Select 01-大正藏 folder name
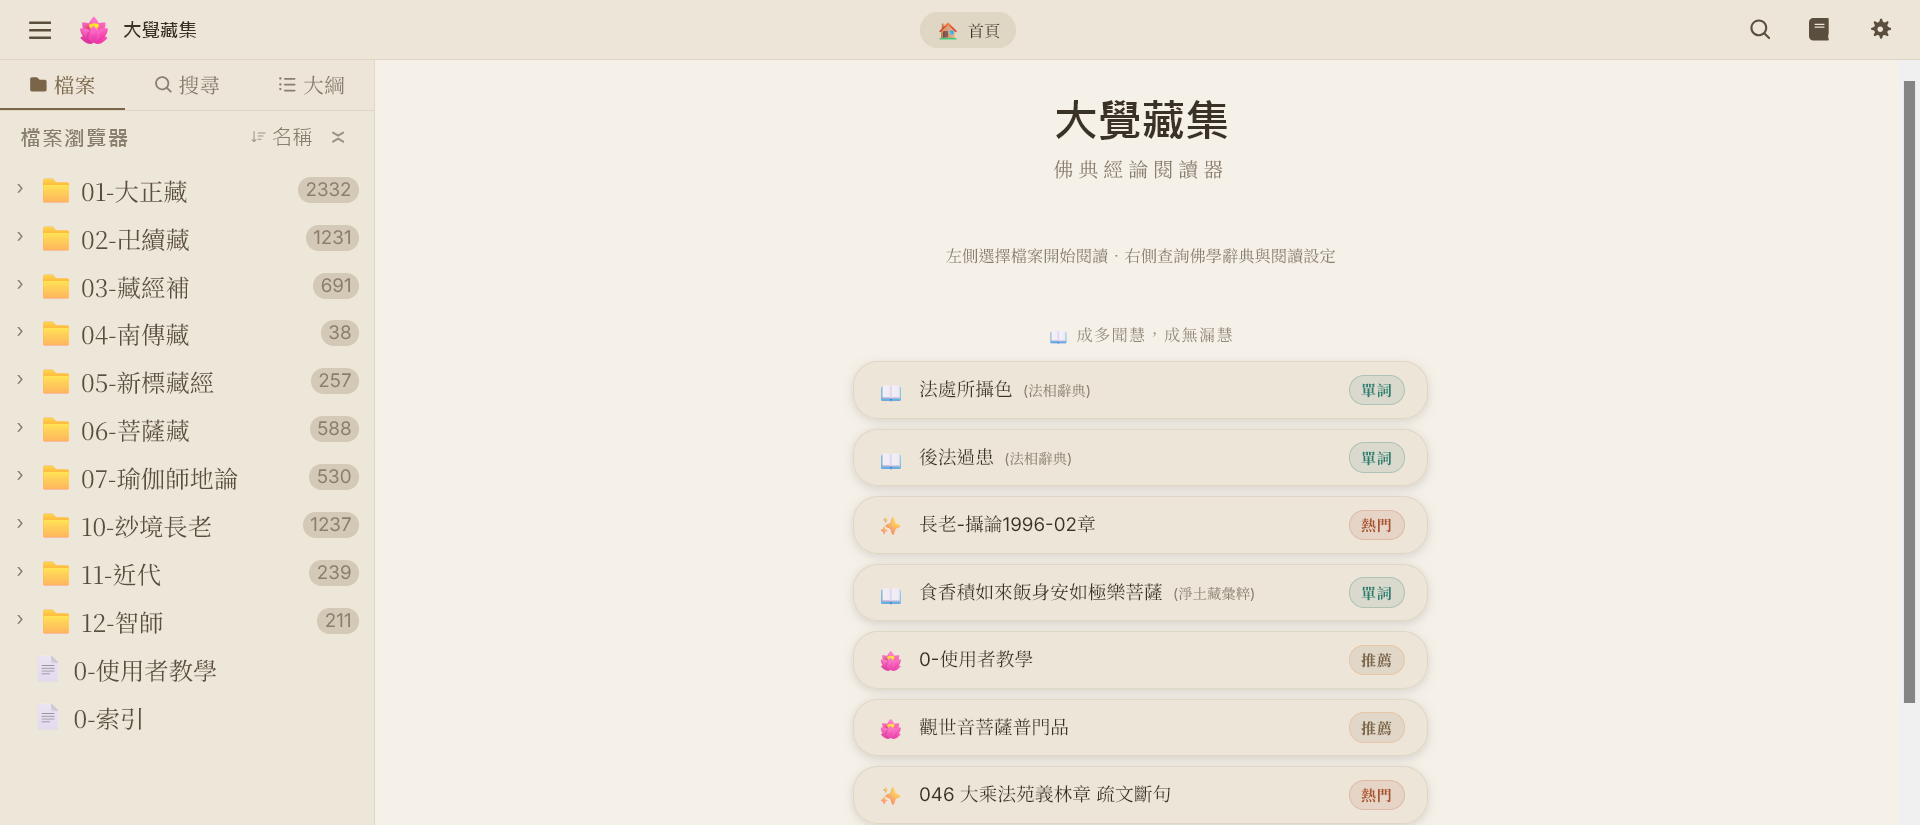This screenshot has height=825, width=1920. pos(134,191)
